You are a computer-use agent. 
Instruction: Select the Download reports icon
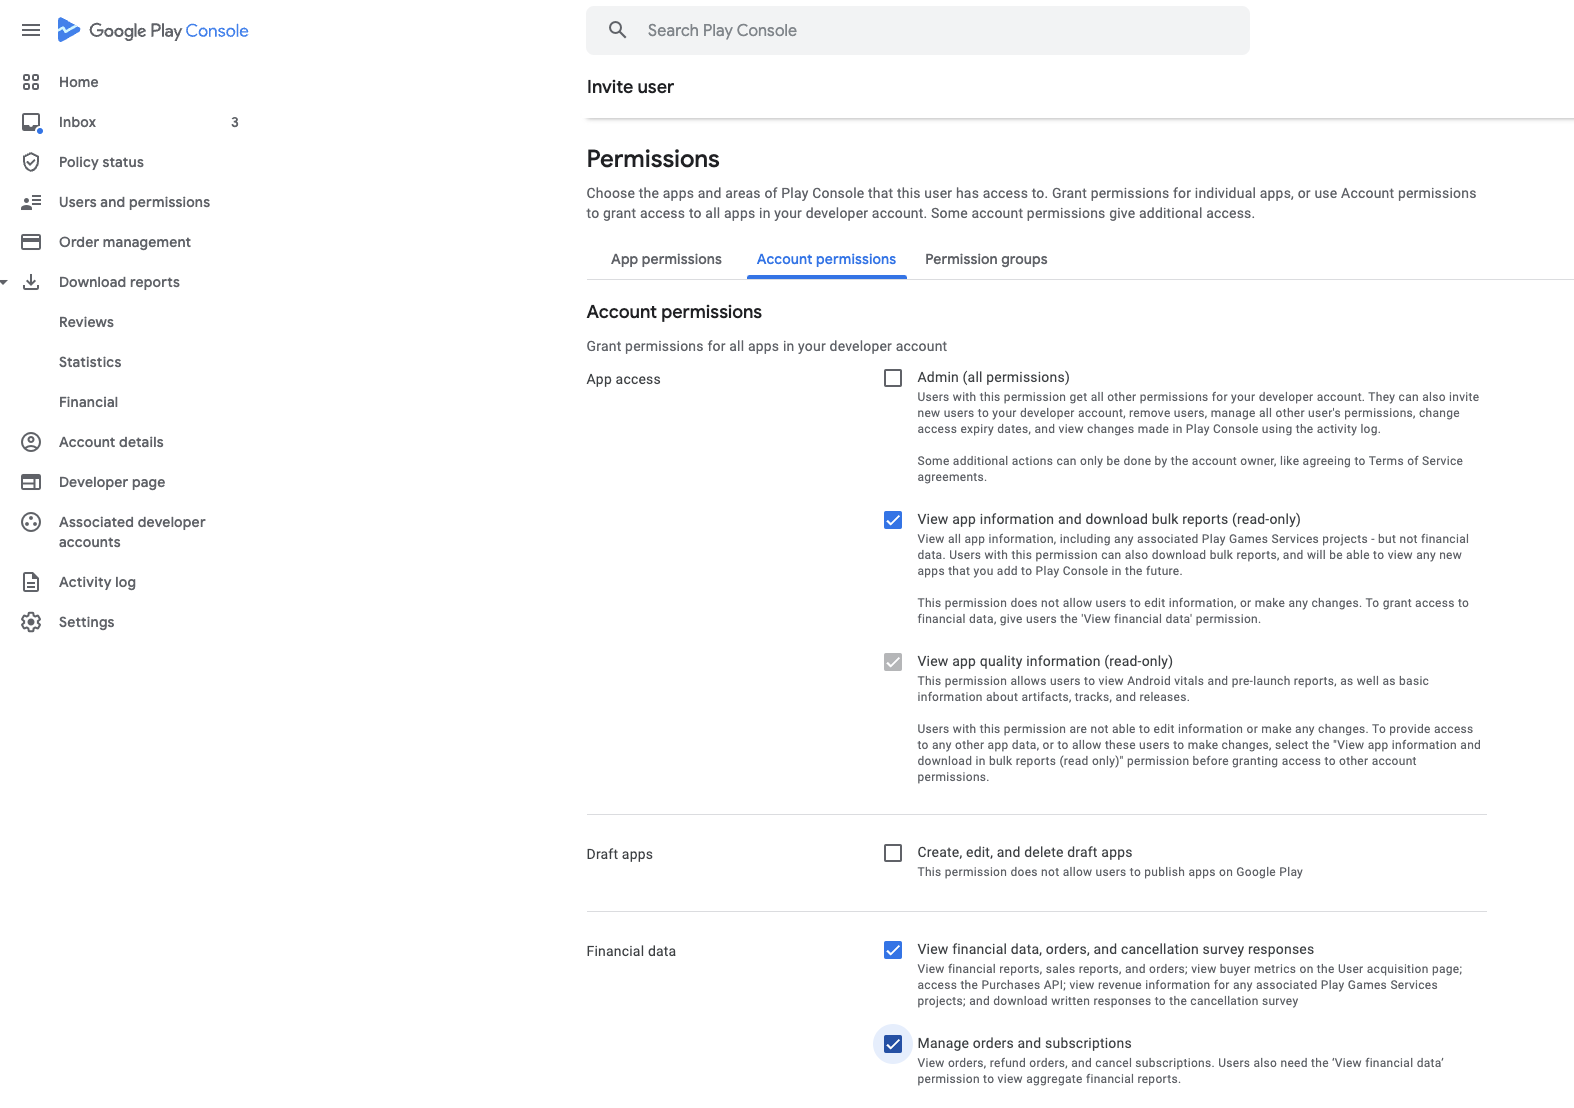[31, 282]
